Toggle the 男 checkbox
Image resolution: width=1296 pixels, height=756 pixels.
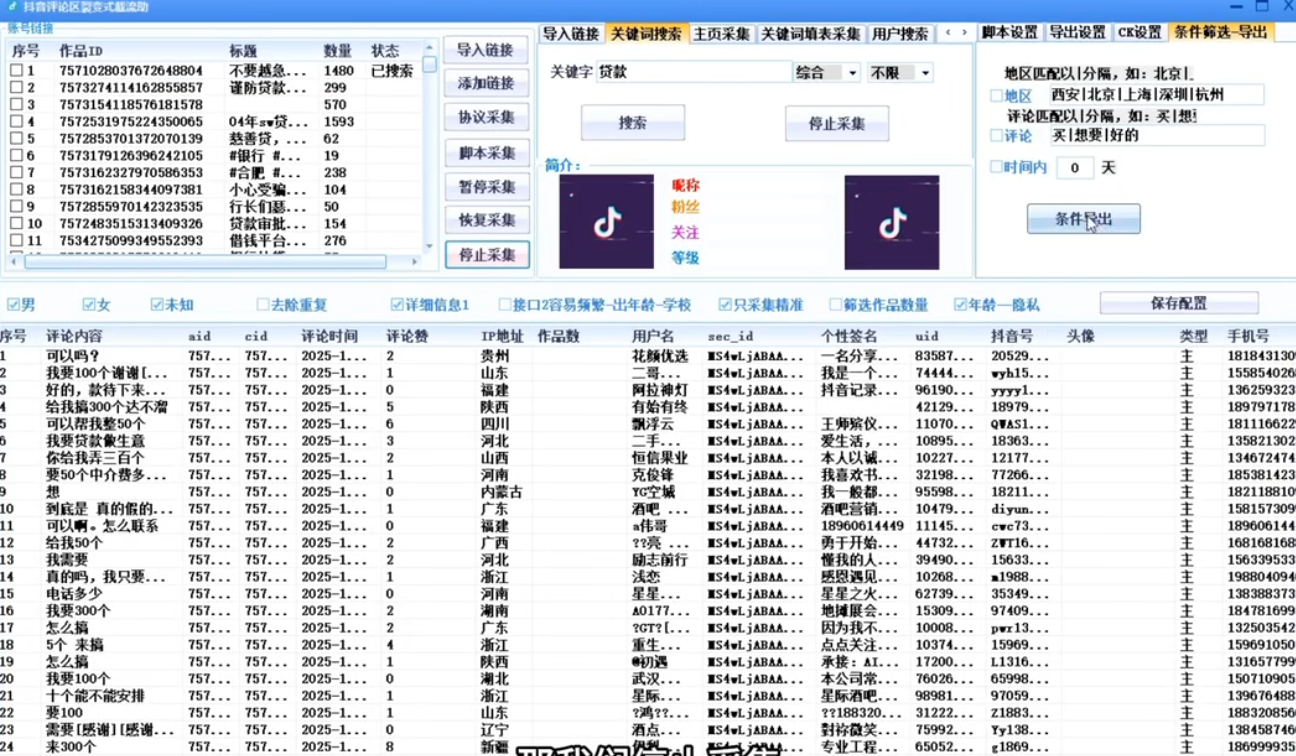tap(14, 304)
